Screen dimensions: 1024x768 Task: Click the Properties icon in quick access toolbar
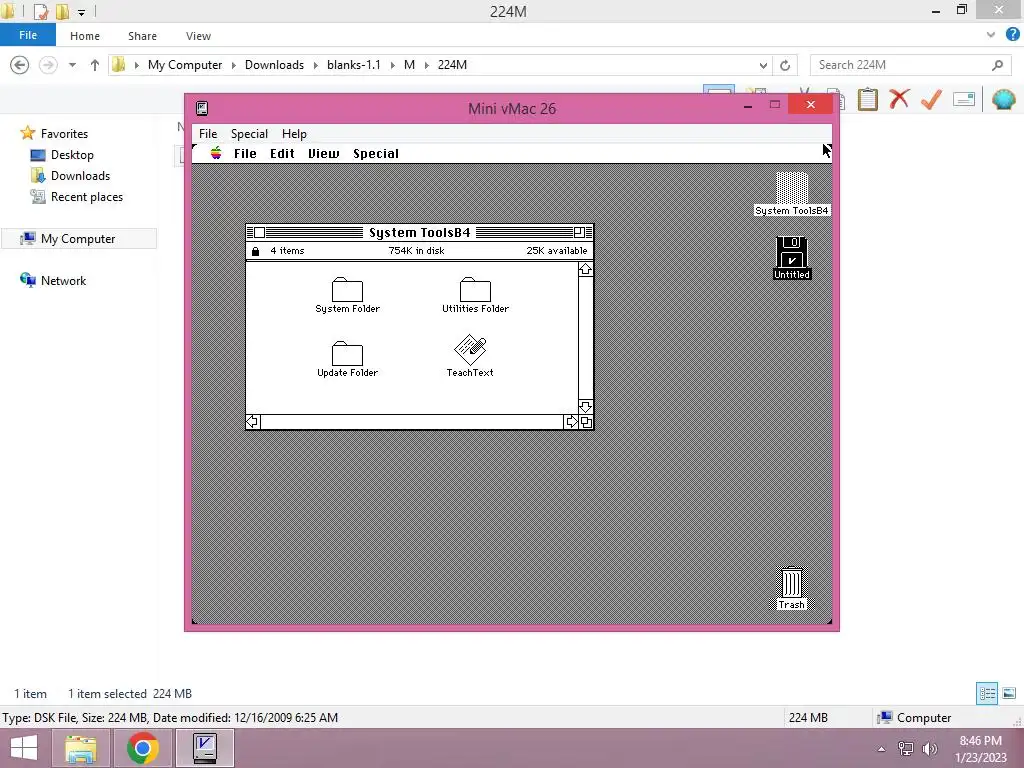point(41,11)
